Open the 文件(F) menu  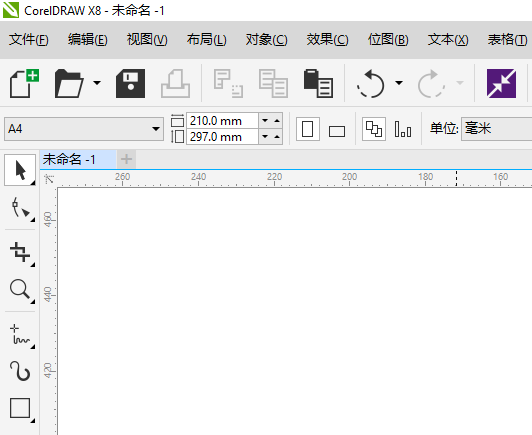(29, 40)
